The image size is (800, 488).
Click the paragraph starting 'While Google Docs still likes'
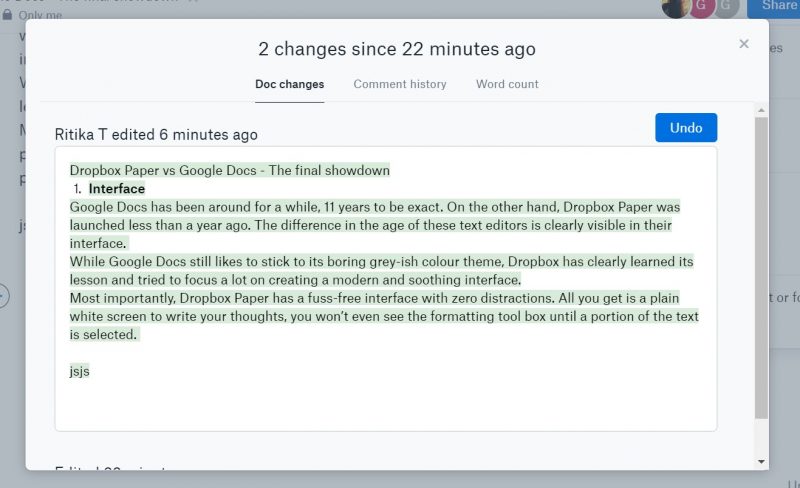pyautogui.click(x=382, y=271)
